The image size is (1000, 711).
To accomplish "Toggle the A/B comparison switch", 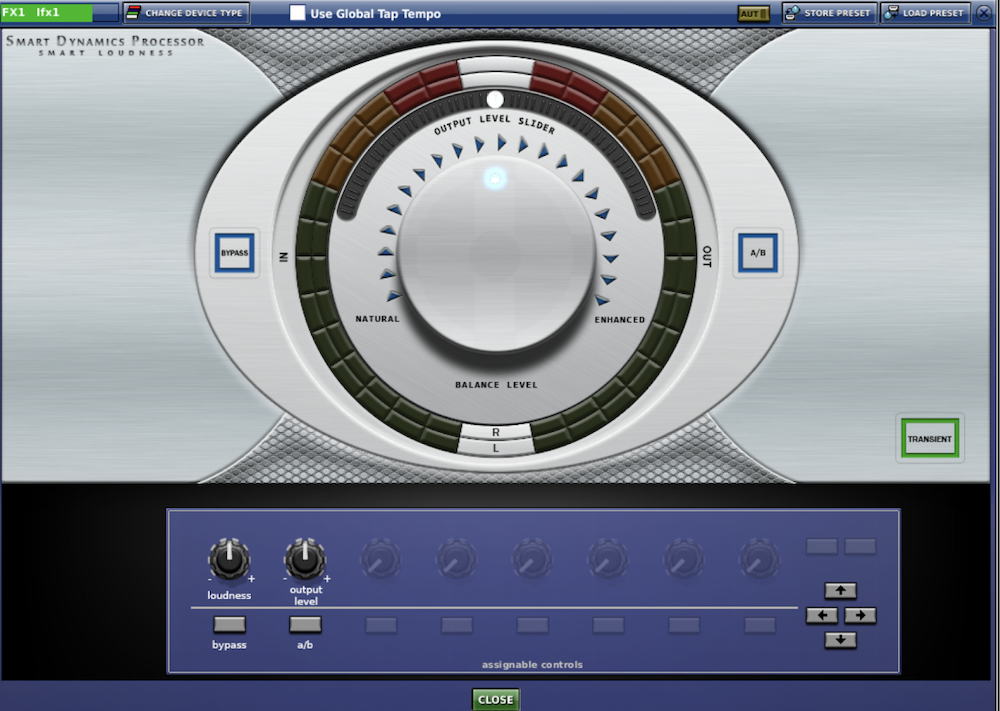I will tap(757, 253).
